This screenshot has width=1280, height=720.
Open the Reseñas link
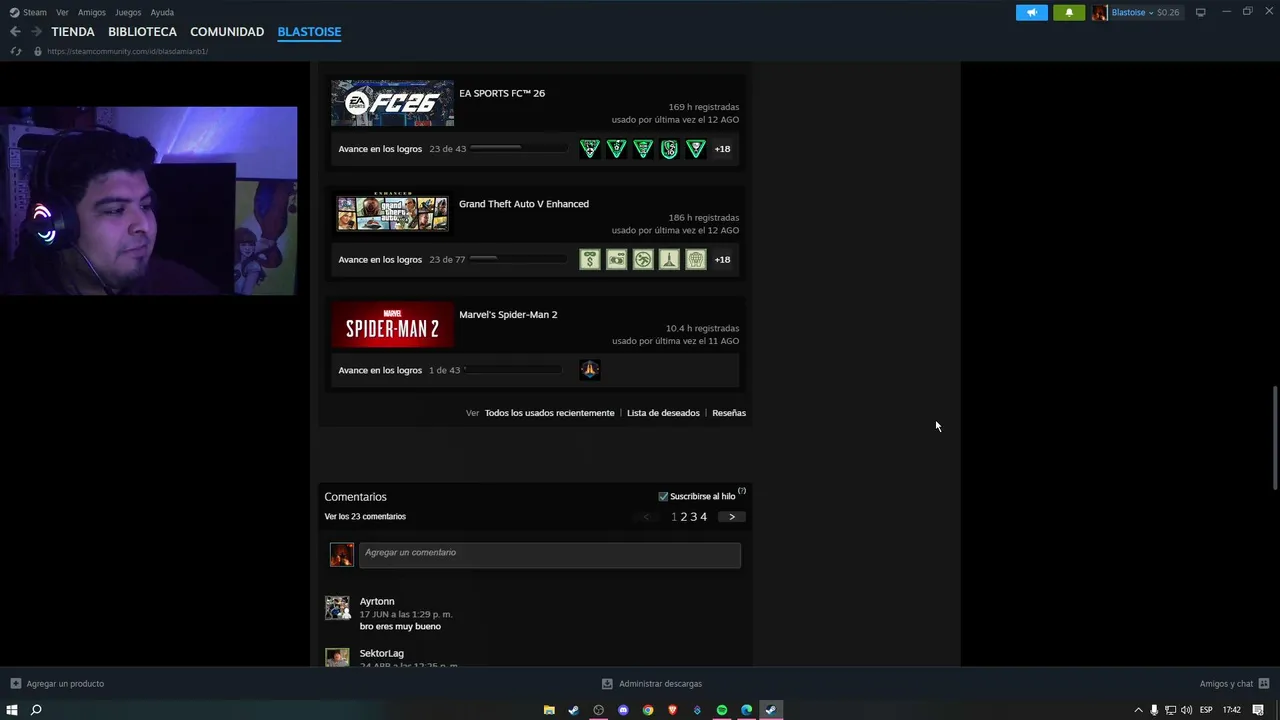coord(729,413)
